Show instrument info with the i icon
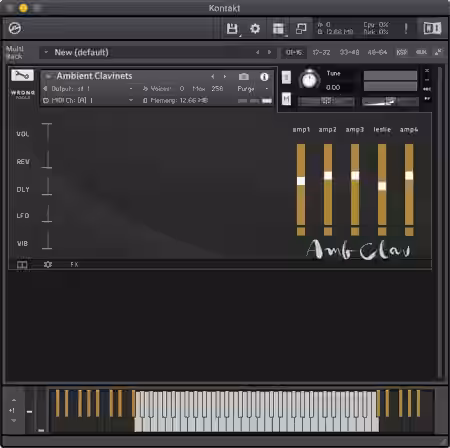450x448 pixels. tap(264, 77)
